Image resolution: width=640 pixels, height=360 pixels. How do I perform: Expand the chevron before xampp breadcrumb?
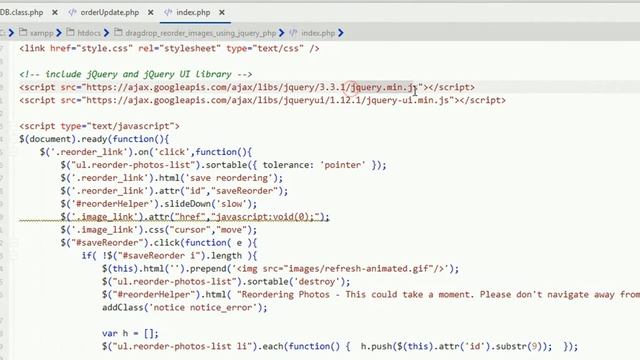click(11, 33)
